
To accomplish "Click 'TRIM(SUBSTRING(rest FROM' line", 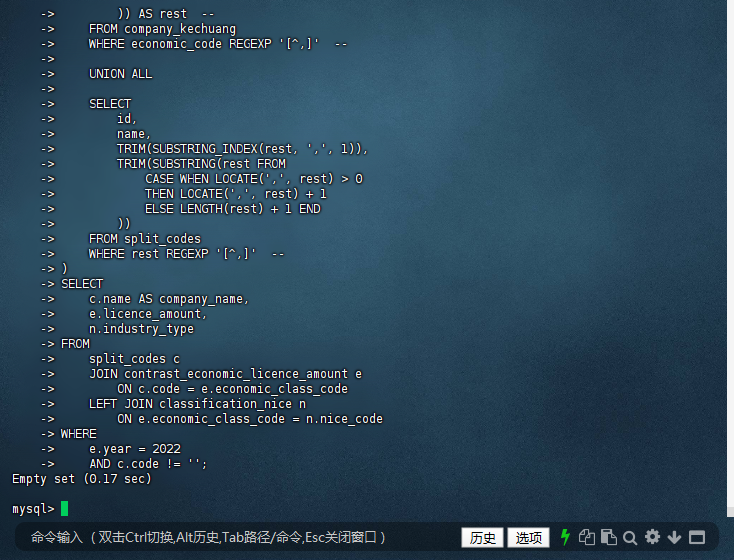I will click(x=201, y=164).
